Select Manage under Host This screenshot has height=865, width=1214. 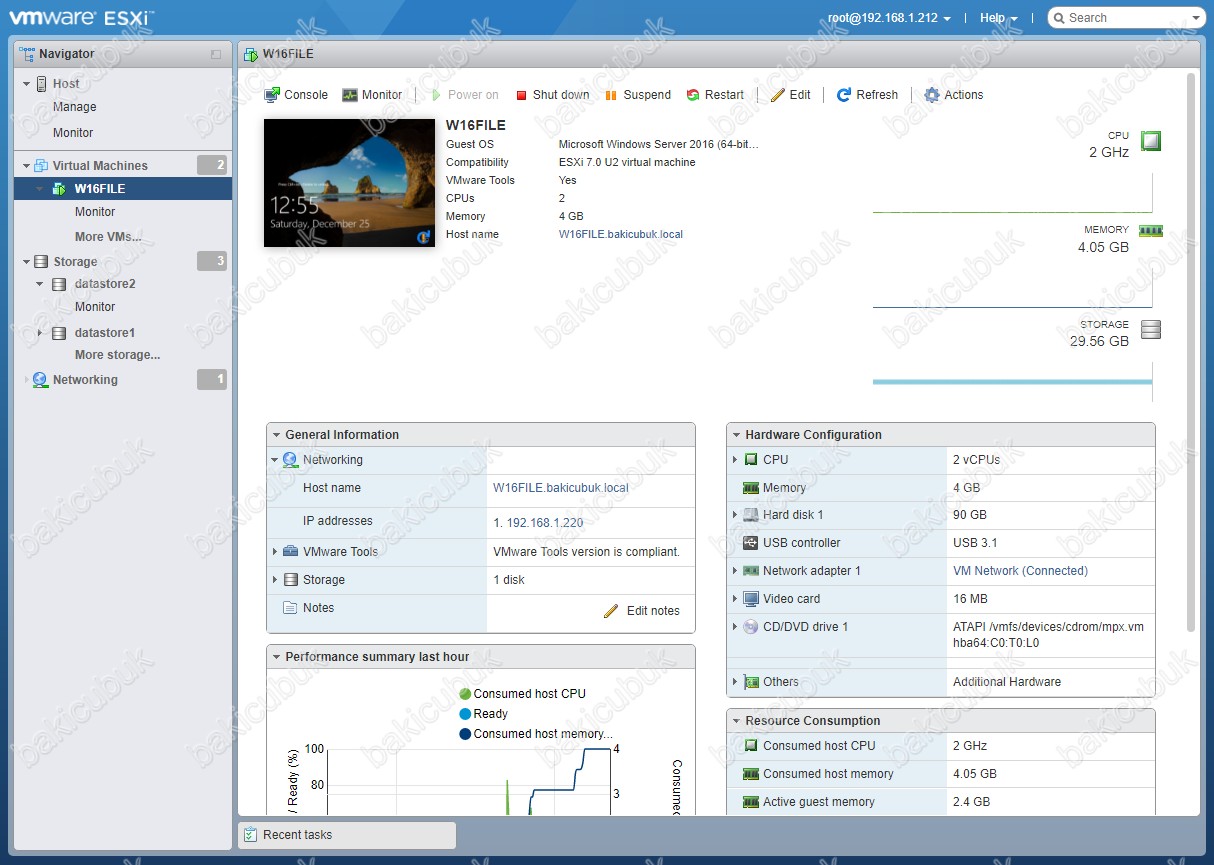75,107
